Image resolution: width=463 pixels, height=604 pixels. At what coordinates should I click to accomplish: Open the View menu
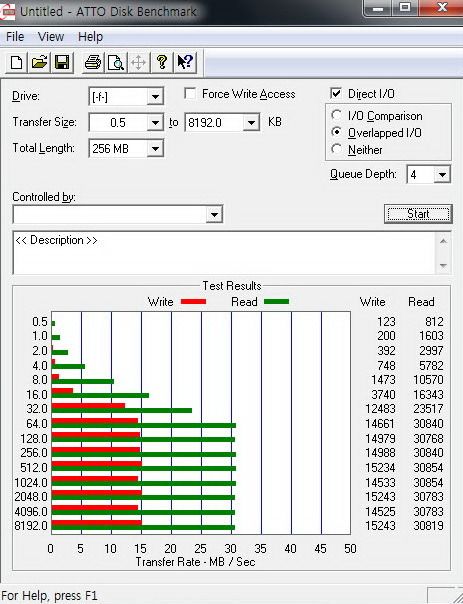coord(51,37)
